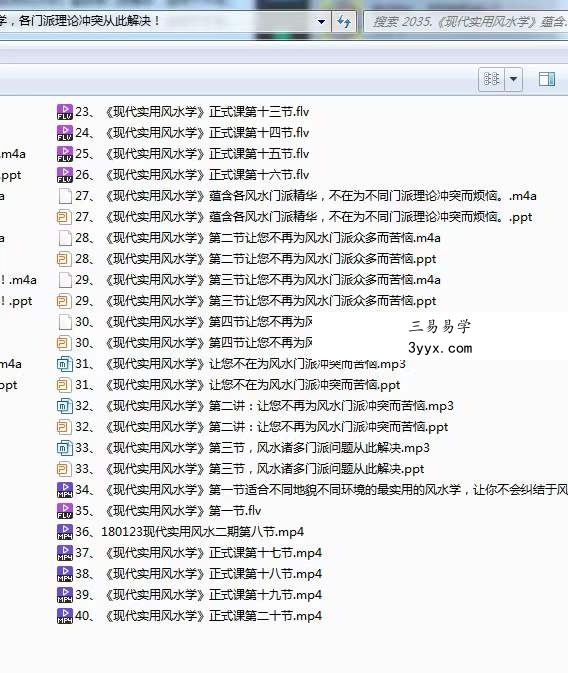Click FLV icon of file 25 正式课第十五节
Screen dimensions: 568x673
pos(65,154)
